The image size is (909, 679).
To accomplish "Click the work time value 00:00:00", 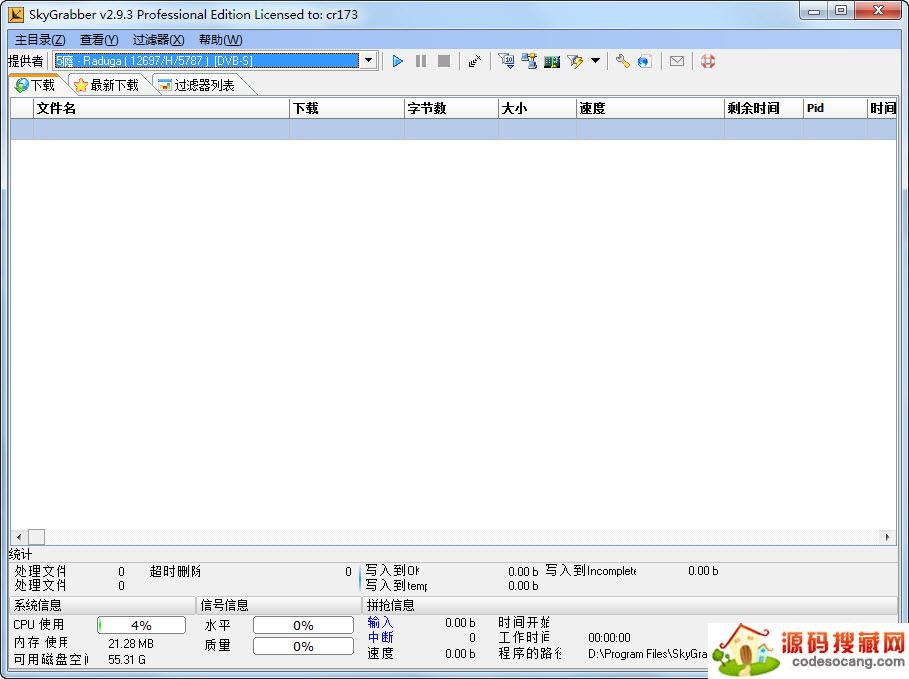I will [x=609, y=638].
